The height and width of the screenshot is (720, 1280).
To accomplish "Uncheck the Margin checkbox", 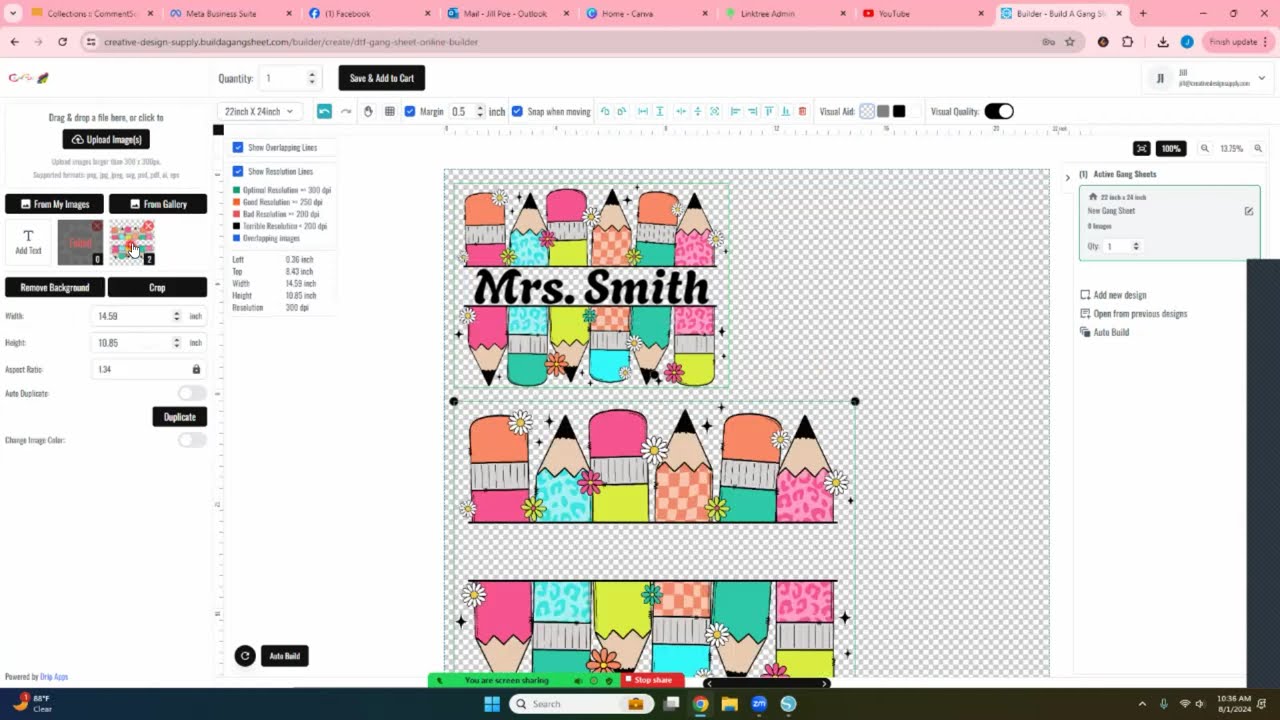I will (x=409, y=111).
